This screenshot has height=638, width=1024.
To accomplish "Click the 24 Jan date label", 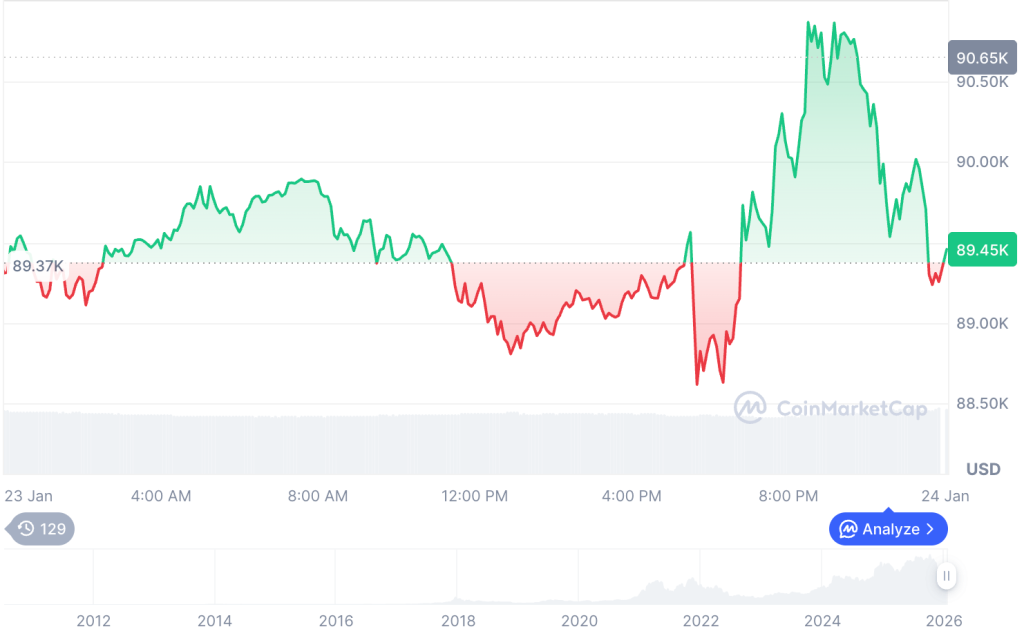I will [945, 496].
